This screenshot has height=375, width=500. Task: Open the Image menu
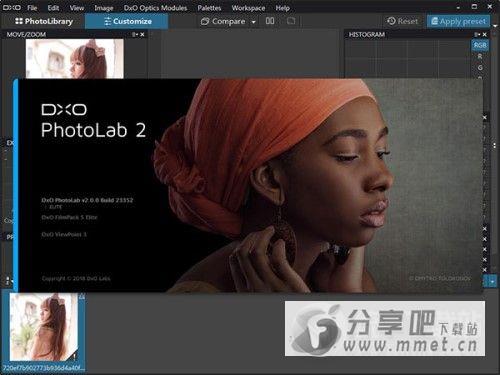point(103,8)
